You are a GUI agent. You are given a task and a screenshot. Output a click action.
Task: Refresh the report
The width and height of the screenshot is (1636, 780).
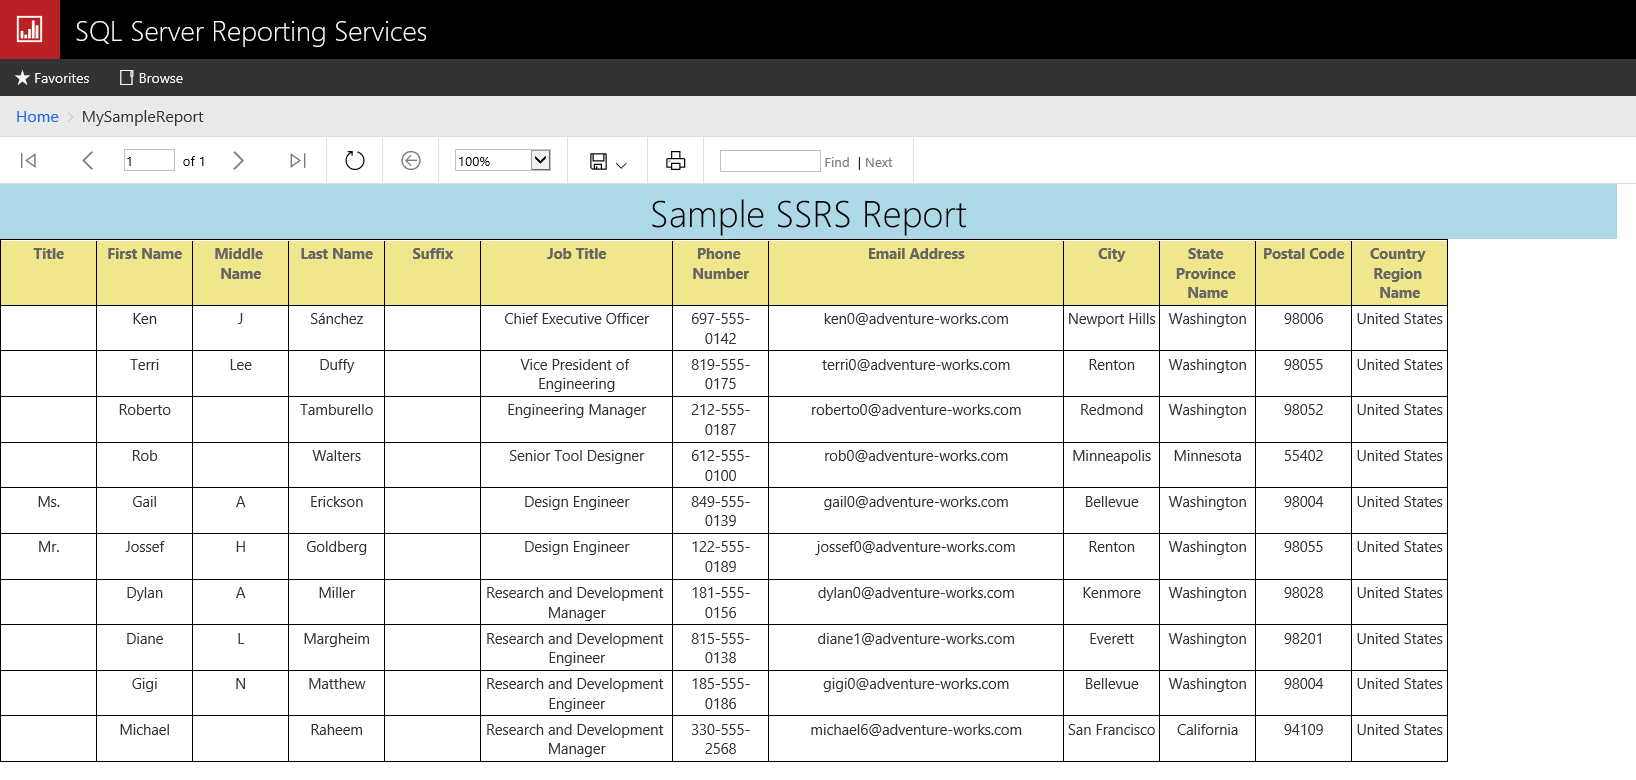click(355, 161)
